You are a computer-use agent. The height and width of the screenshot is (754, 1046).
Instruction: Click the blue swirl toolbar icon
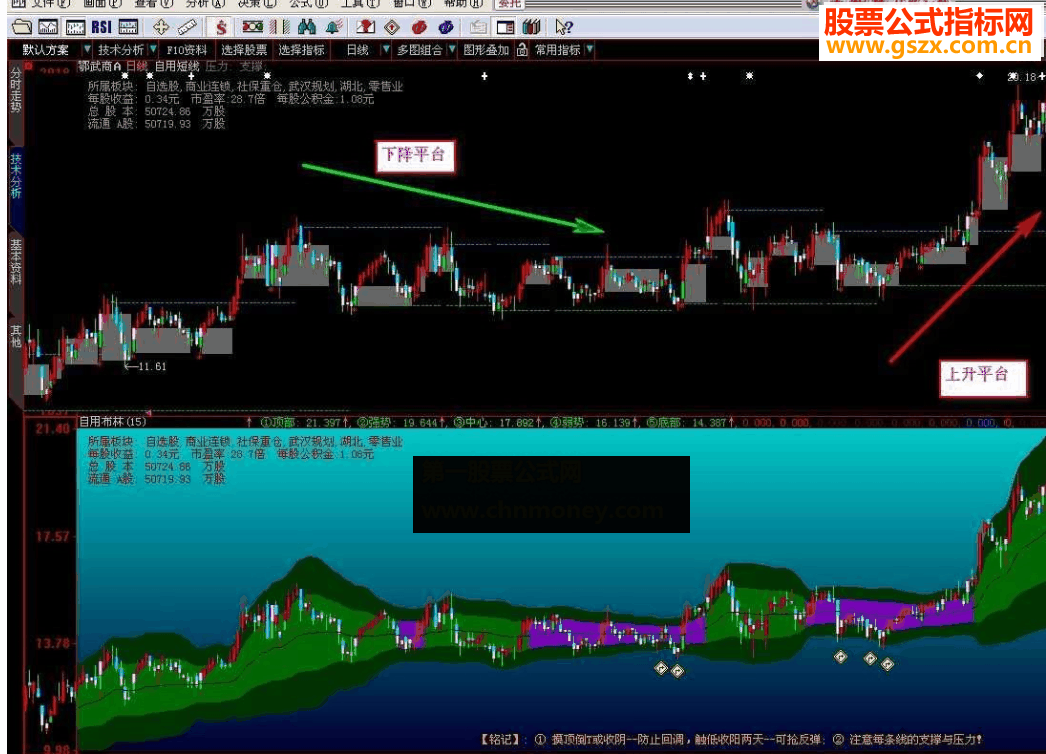(x=446, y=27)
